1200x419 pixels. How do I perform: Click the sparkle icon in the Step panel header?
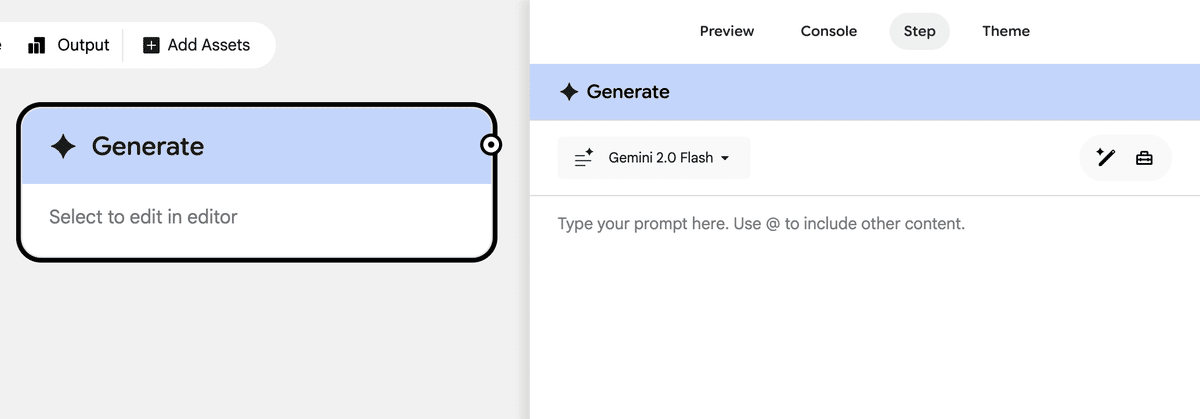pos(569,92)
